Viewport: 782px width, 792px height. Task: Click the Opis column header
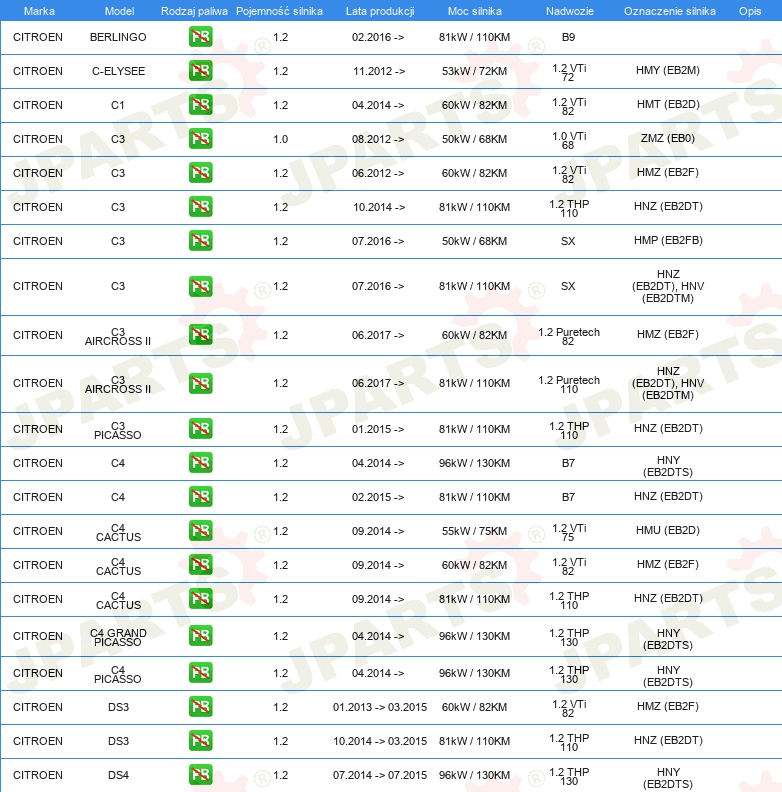(749, 10)
